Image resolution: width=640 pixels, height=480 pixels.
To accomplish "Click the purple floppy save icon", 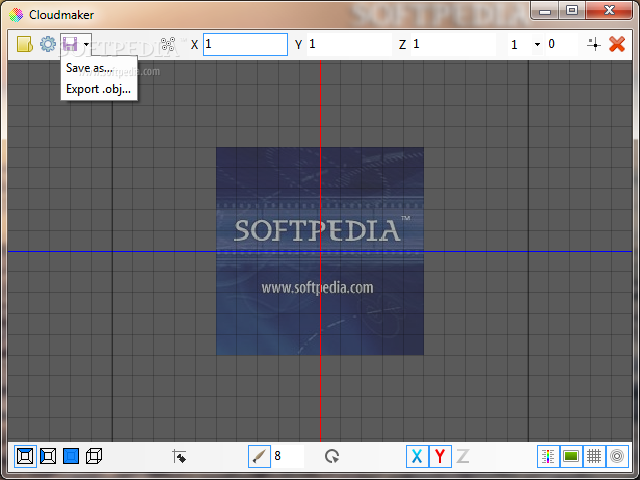I will tap(70, 44).
